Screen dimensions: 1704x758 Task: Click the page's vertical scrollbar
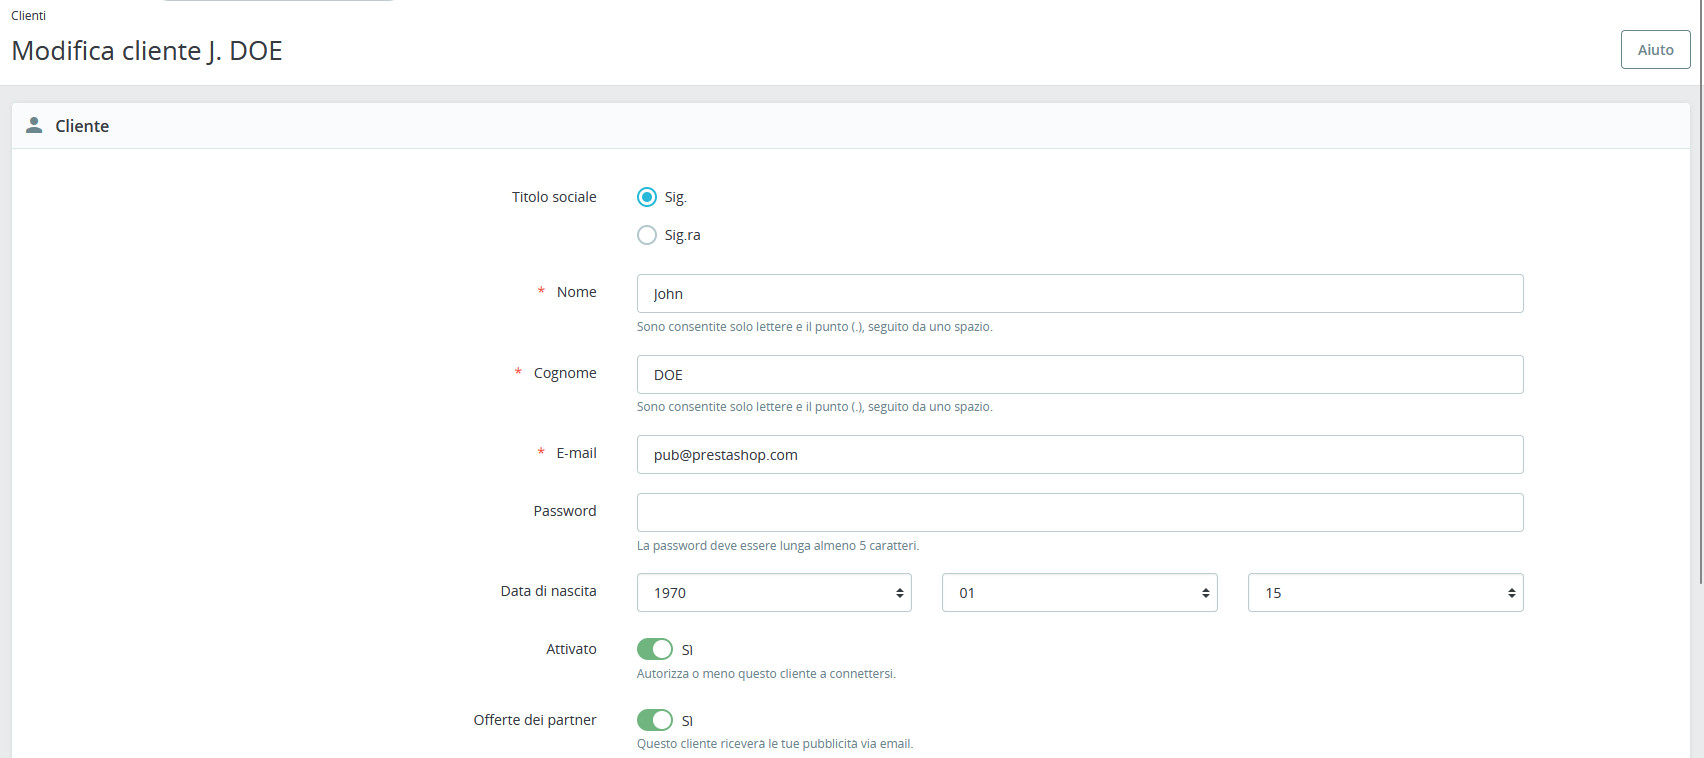point(1700,292)
